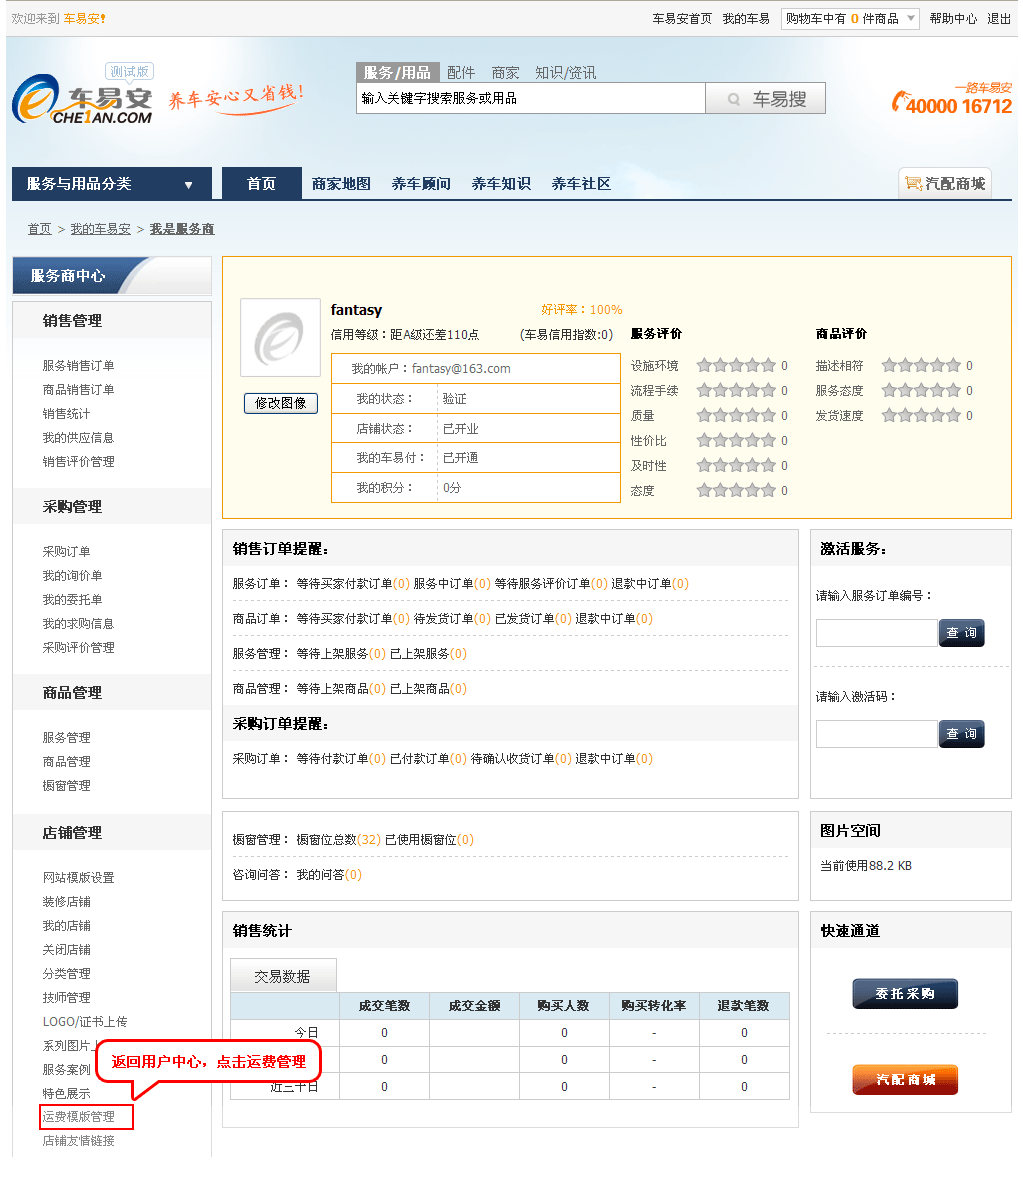This screenshot has height=1200, width=1023.
Task: Select the 商家 search tab
Action: pos(505,73)
